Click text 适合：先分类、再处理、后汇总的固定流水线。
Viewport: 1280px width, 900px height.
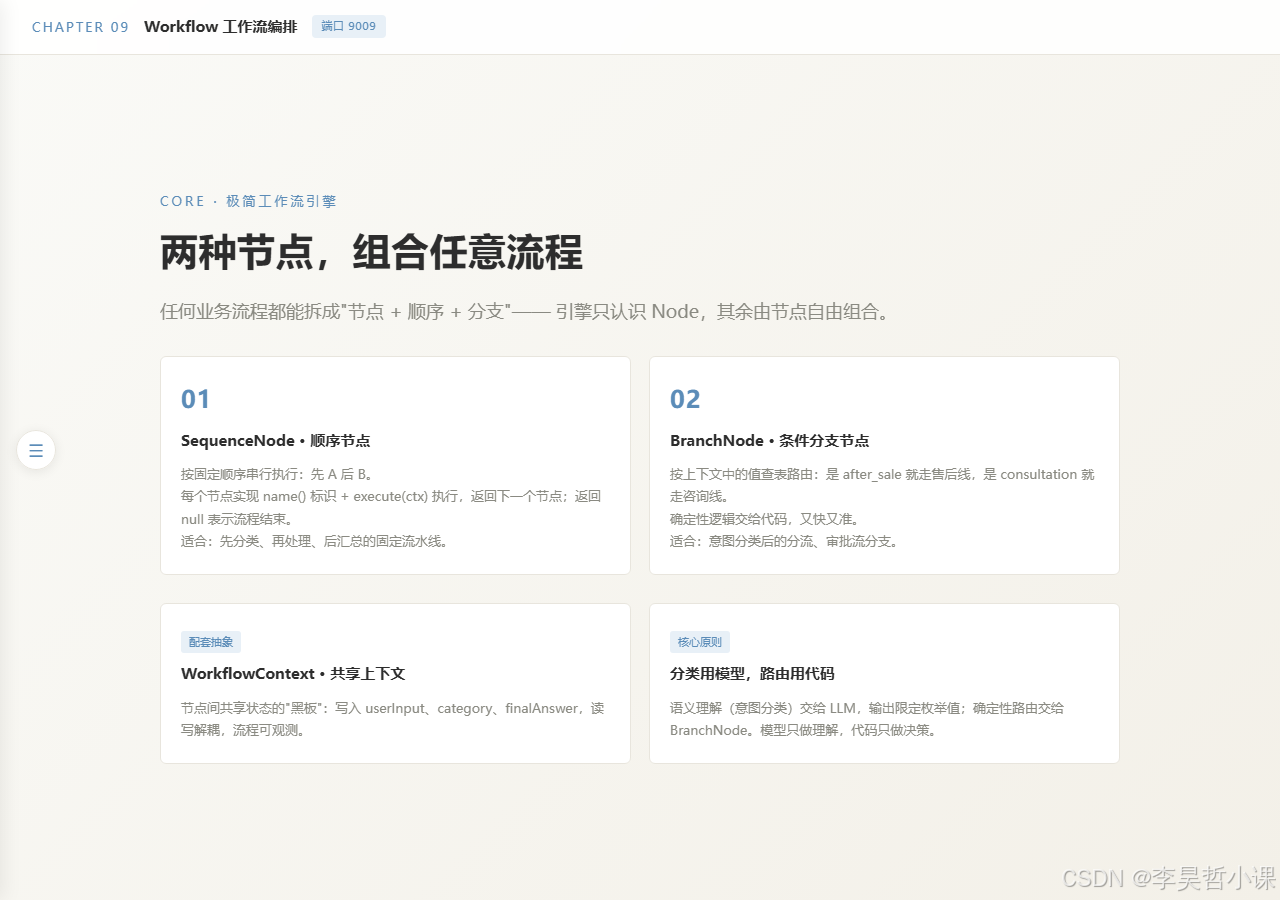point(314,541)
